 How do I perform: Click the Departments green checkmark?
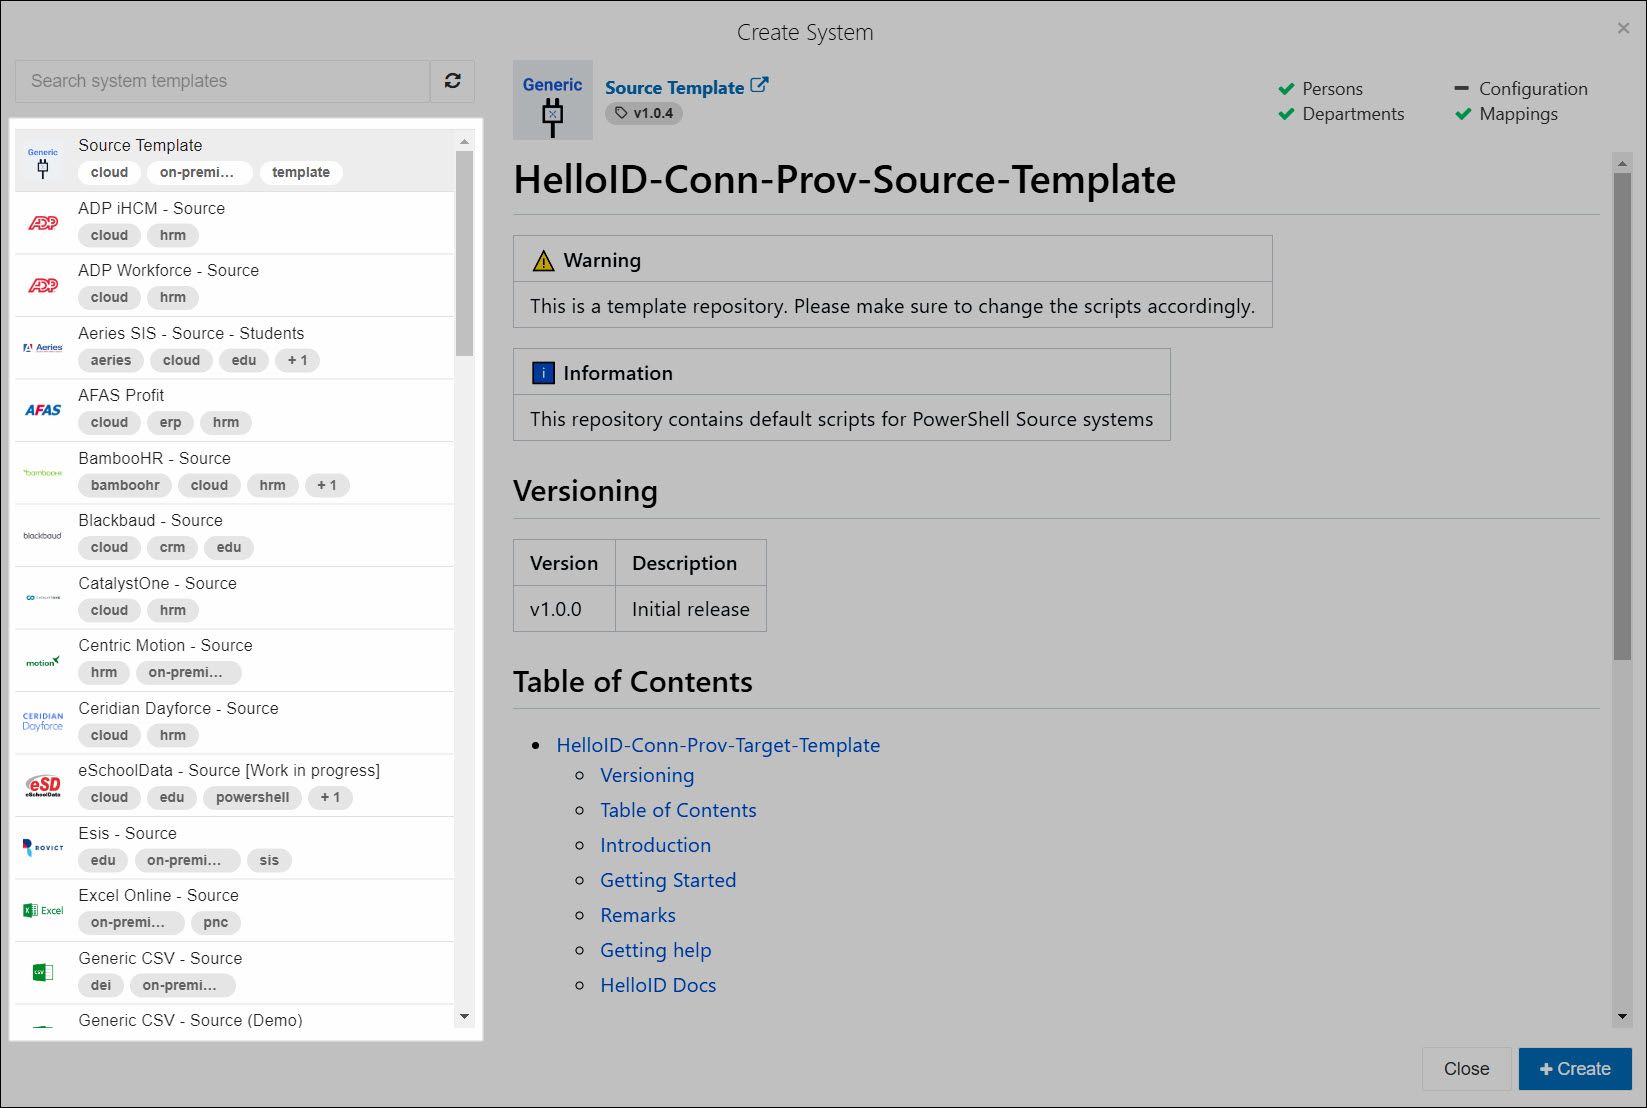[x=1286, y=114]
